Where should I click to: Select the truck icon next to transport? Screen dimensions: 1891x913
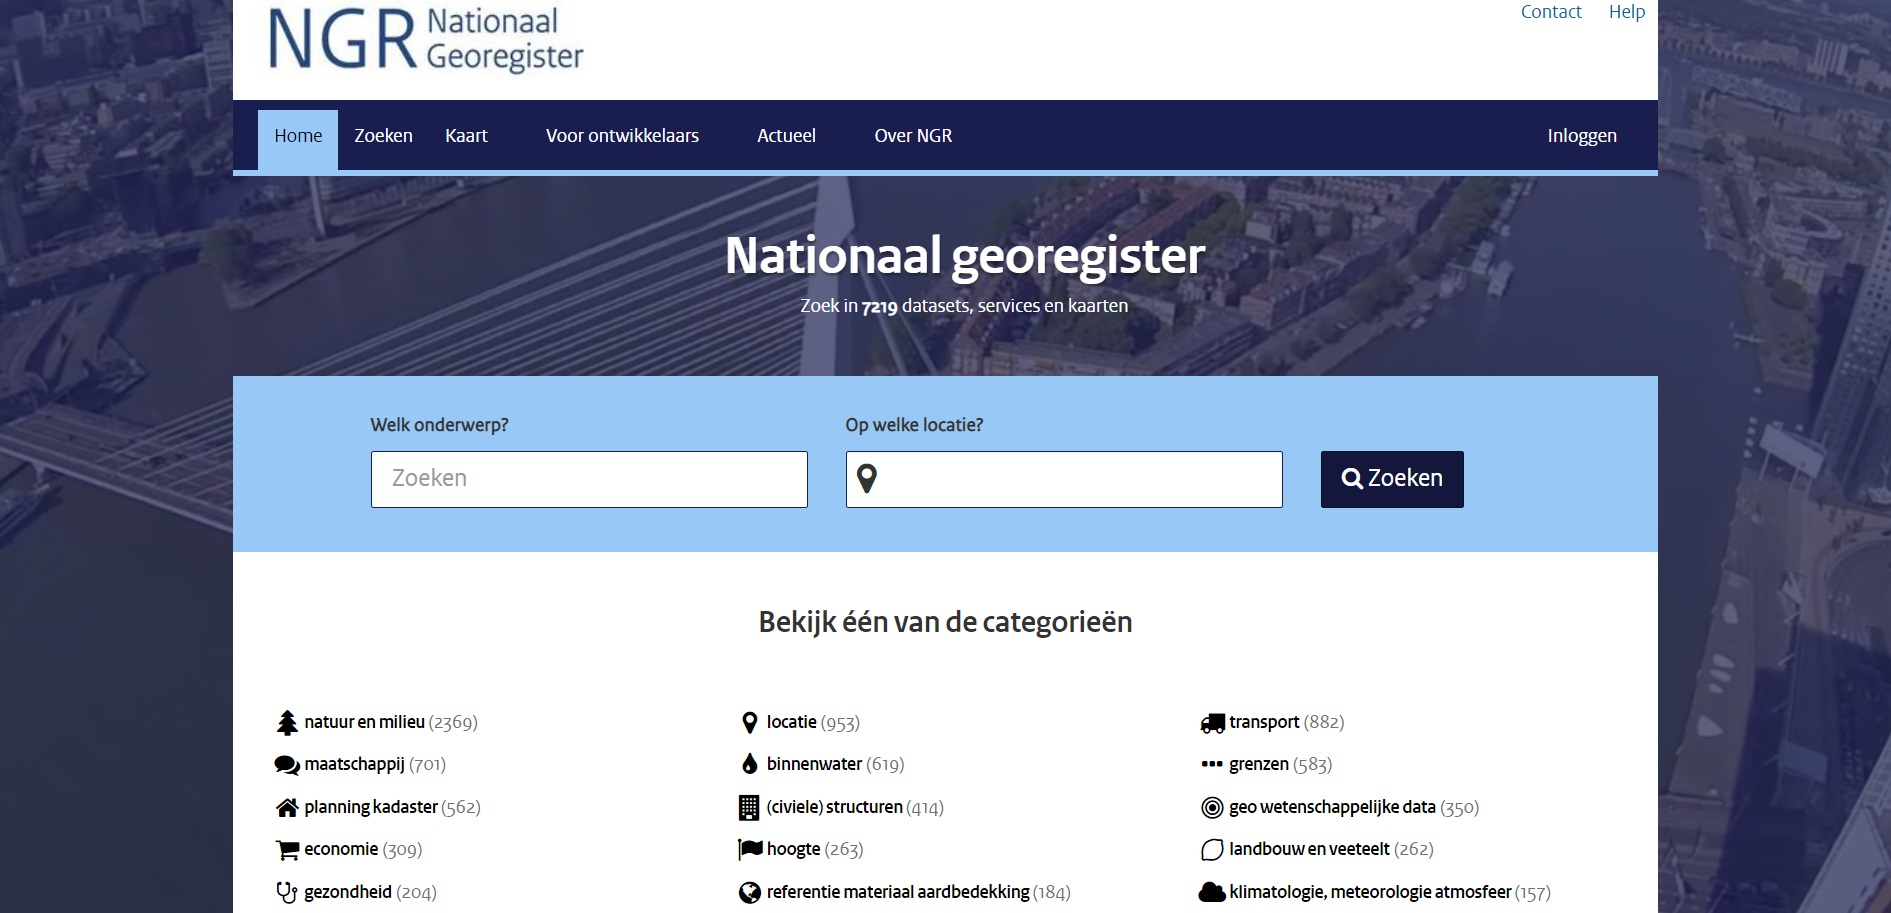pos(1212,721)
